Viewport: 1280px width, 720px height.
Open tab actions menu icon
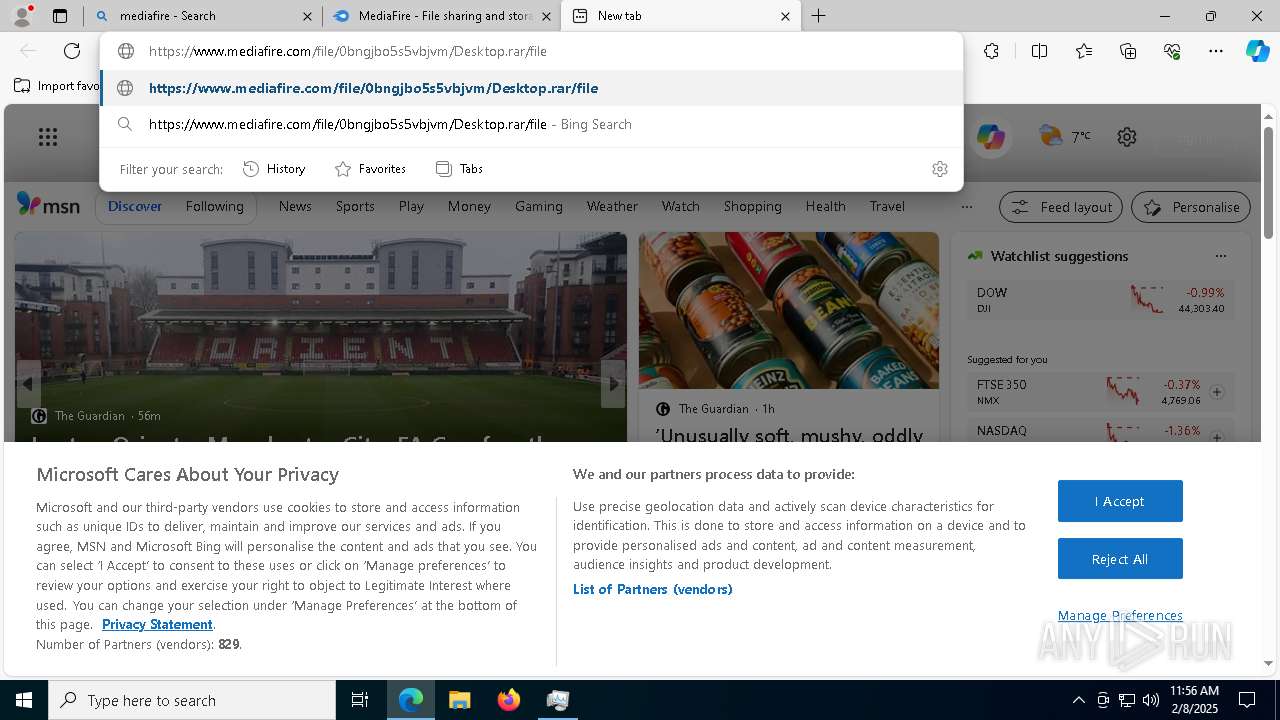click(60, 16)
